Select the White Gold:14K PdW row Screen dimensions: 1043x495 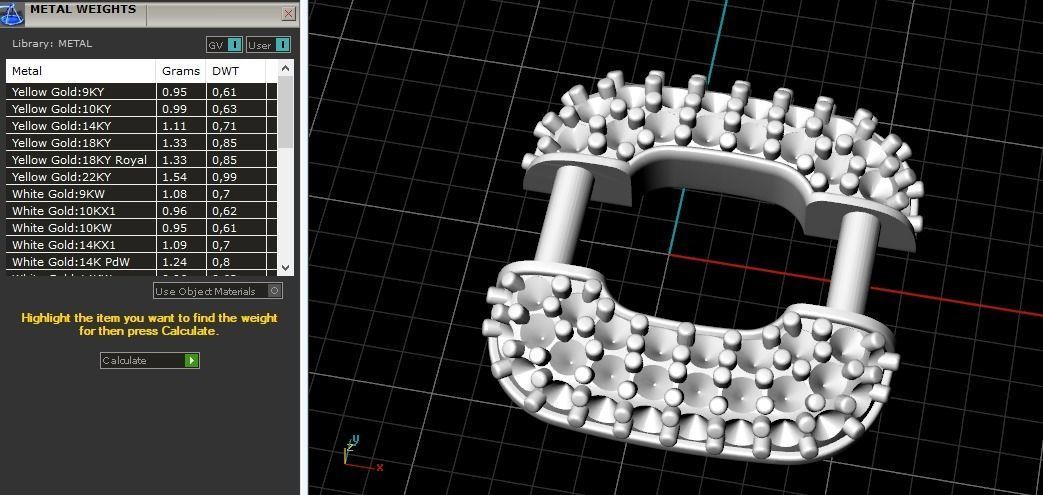141,262
